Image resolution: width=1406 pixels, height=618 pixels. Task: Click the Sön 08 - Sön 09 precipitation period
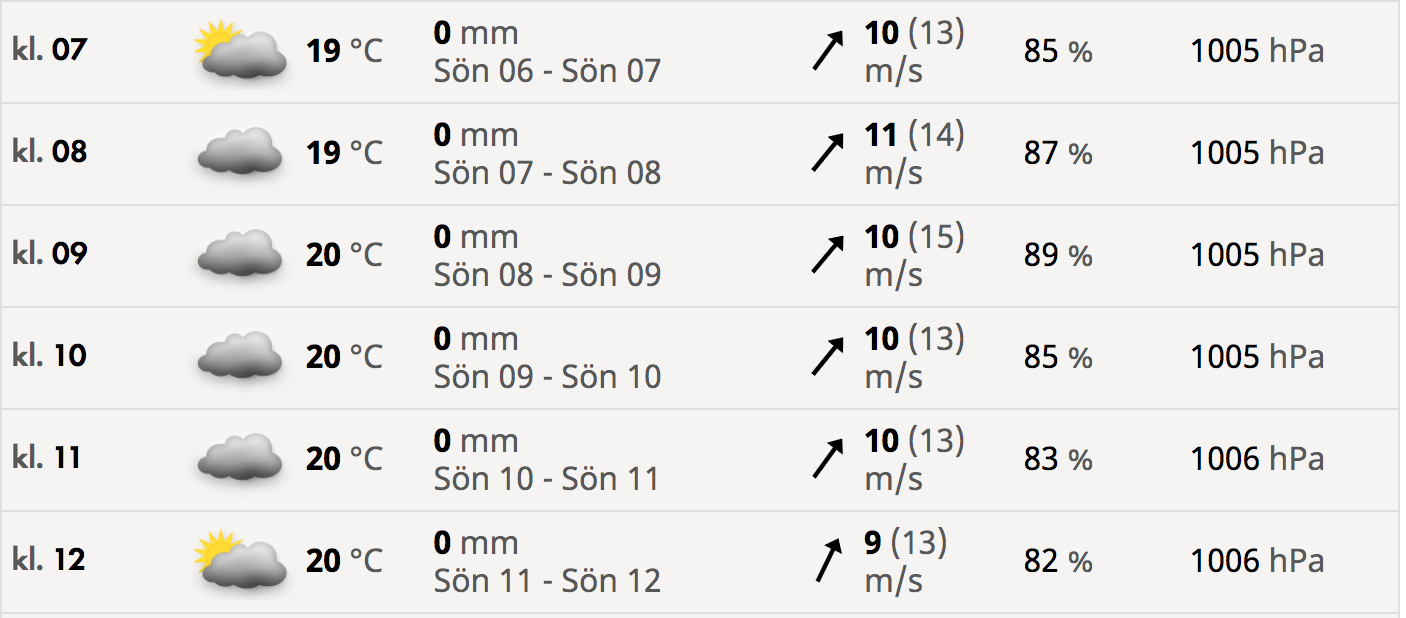(547, 275)
